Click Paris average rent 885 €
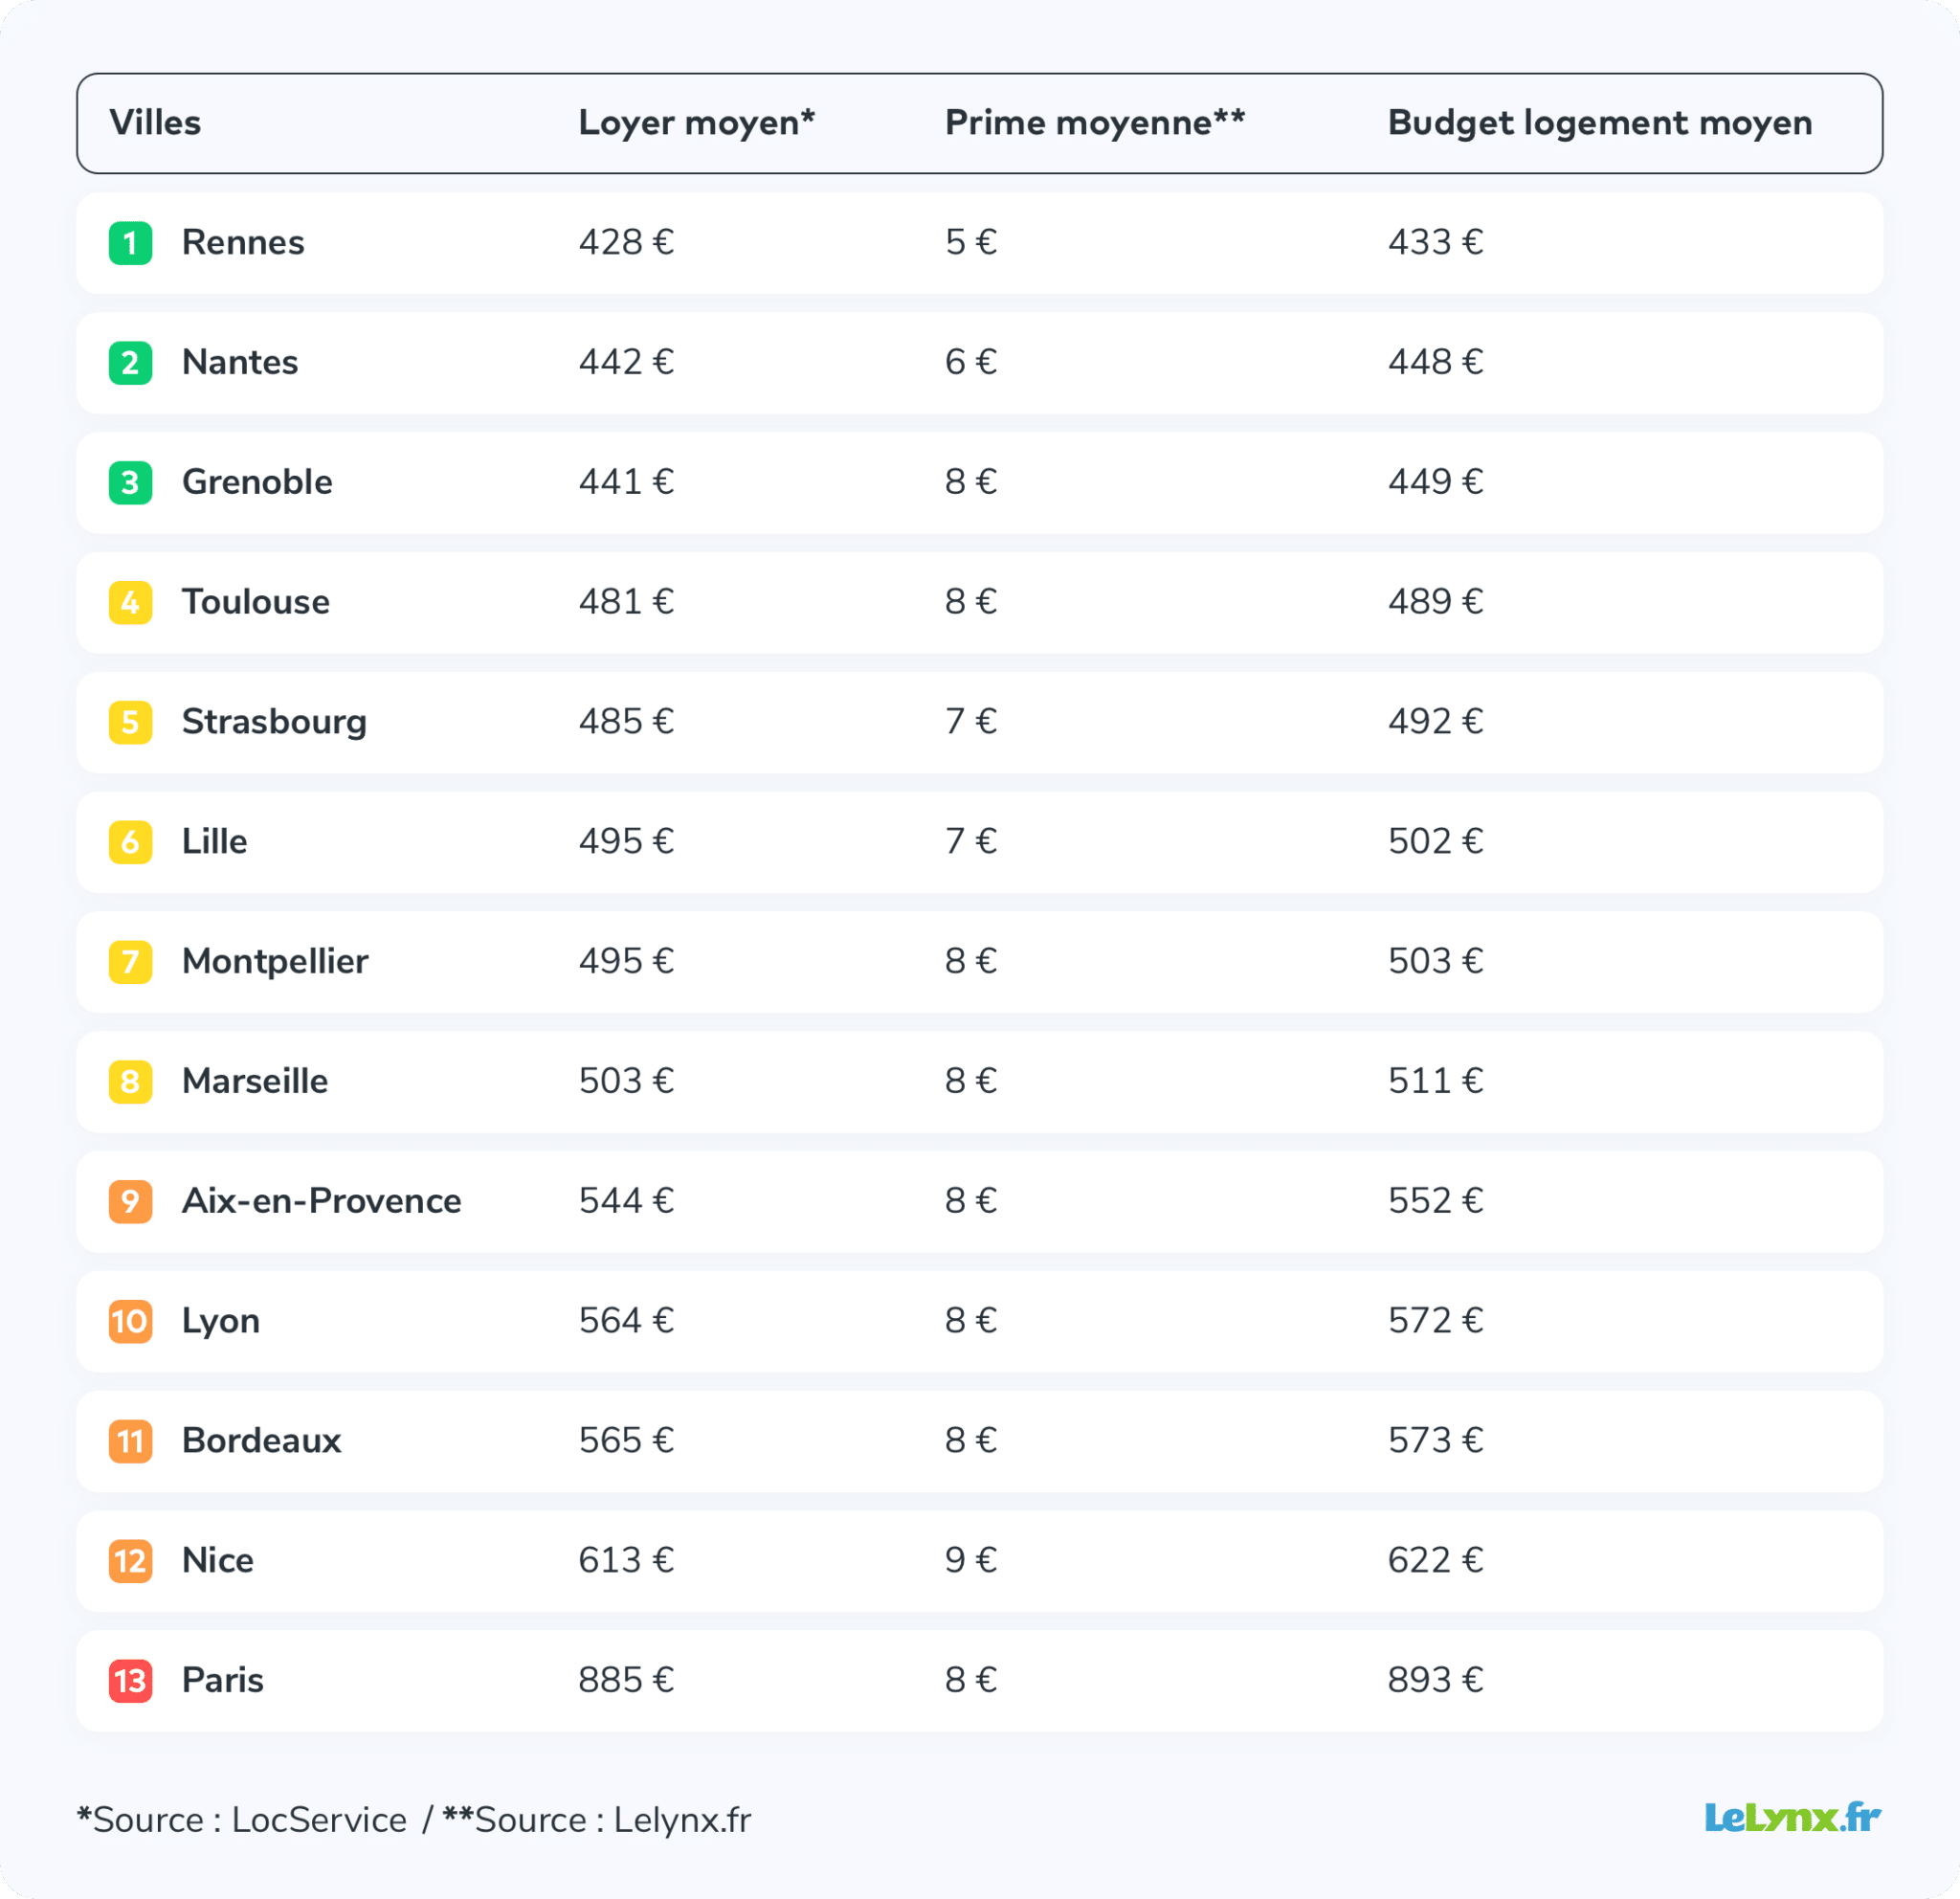This screenshot has width=1960, height=1899. [x=626, y=1680]
